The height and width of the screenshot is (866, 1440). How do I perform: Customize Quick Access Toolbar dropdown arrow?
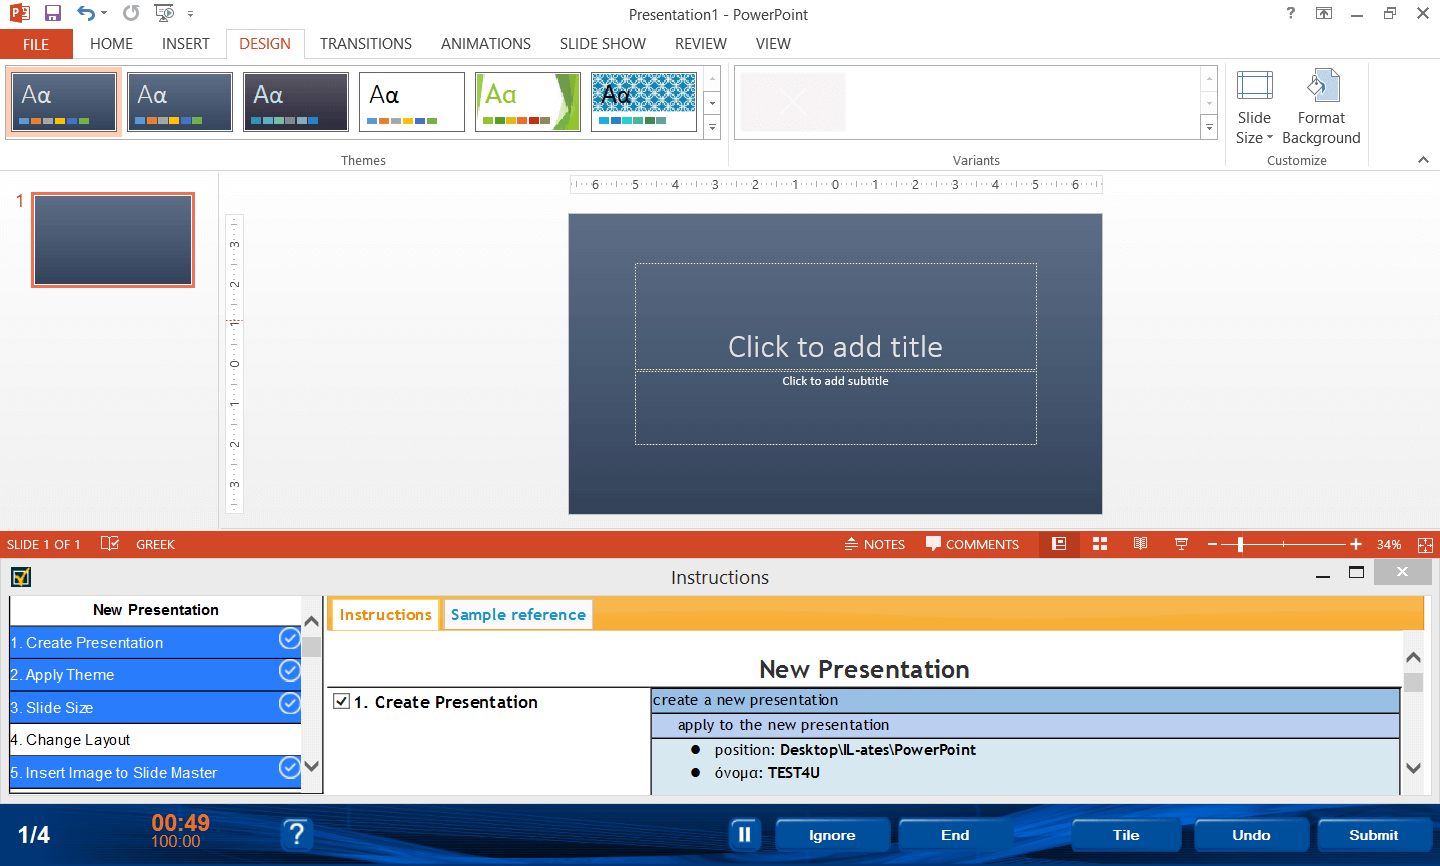click(x=190, y=14)
